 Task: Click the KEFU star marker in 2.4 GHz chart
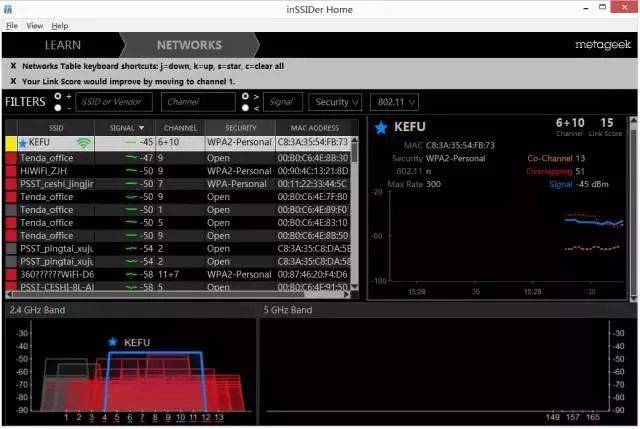pos(113,342)
